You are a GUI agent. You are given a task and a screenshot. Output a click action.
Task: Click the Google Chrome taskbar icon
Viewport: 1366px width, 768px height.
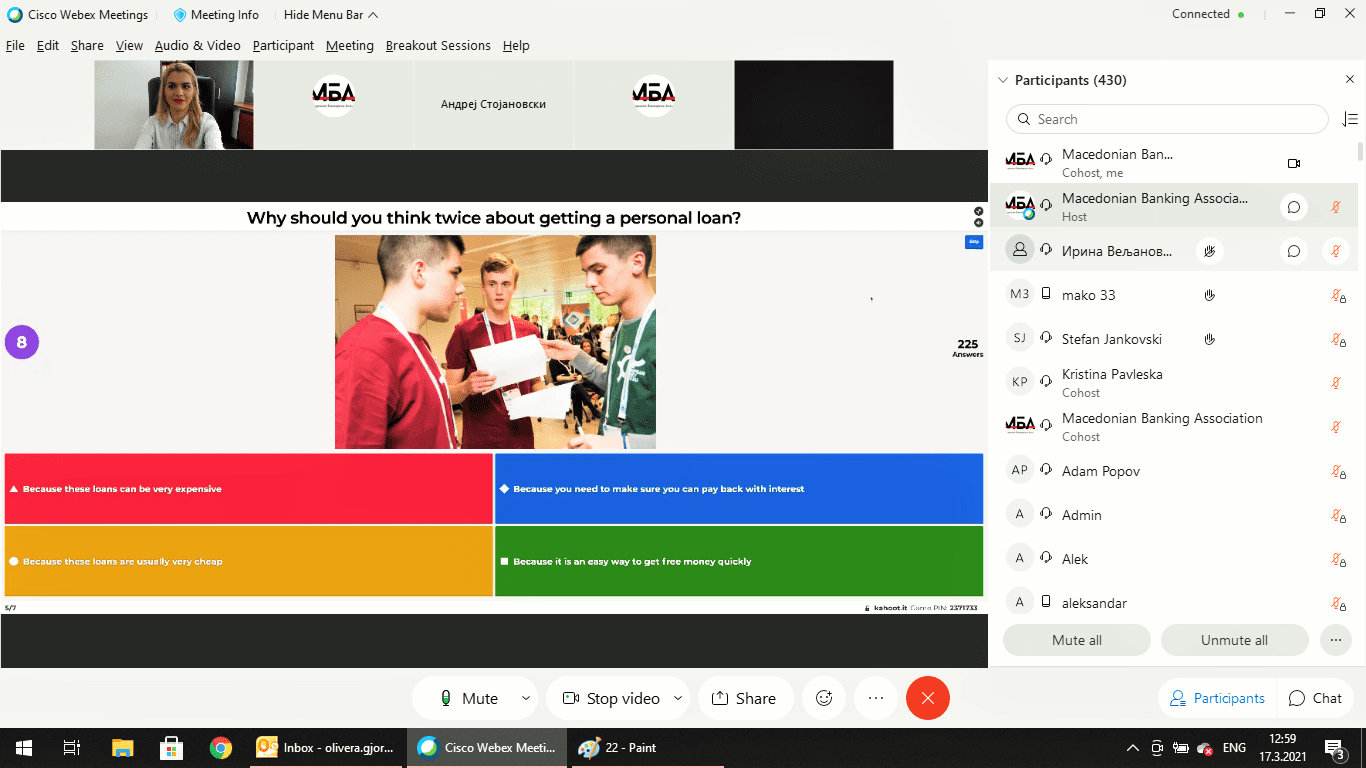point(221,748)
